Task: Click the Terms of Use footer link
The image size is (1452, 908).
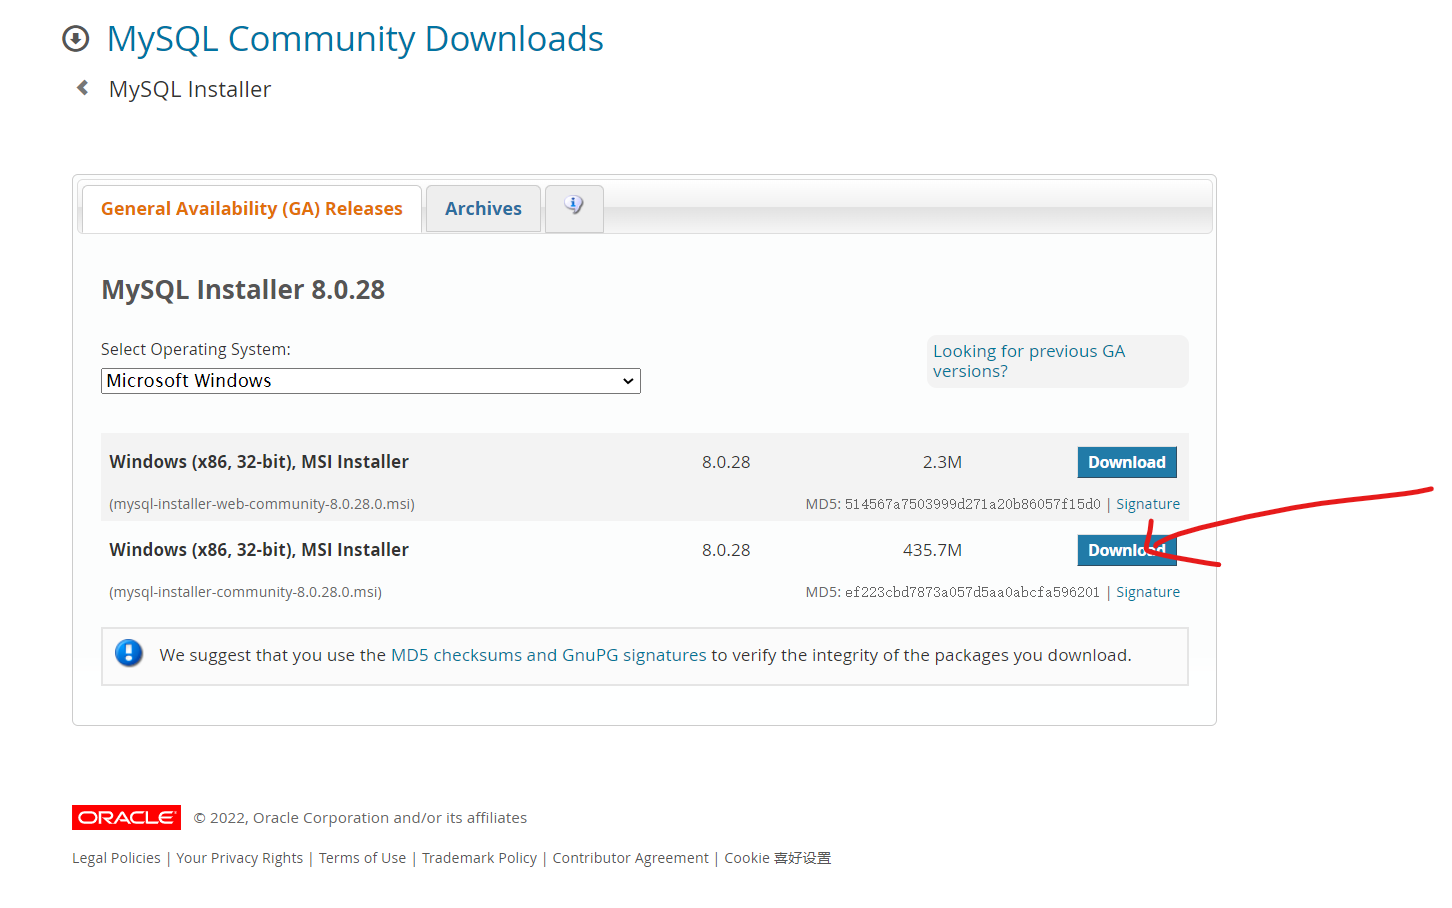Action: pyautogui.click(x=362, y=857)
